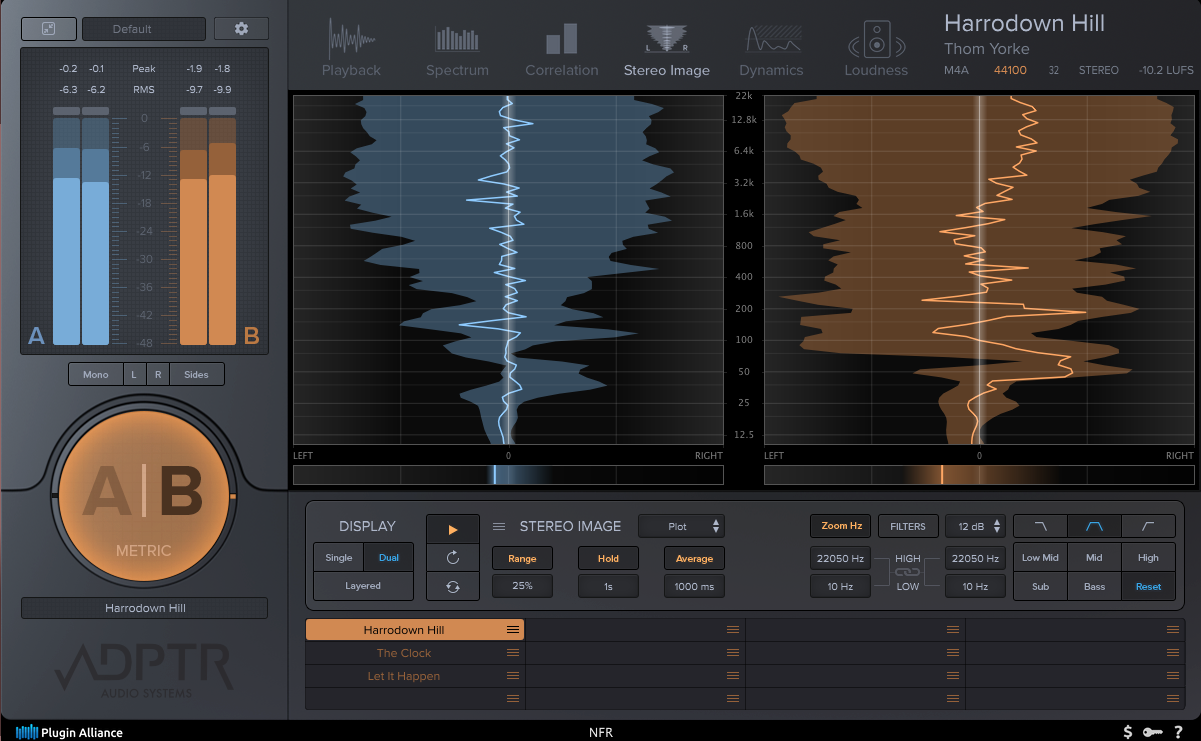Open the Plugin Alliance key icon
Image resolution: width=1201 pixels, height=741 pixels.
pos(1153,732)
